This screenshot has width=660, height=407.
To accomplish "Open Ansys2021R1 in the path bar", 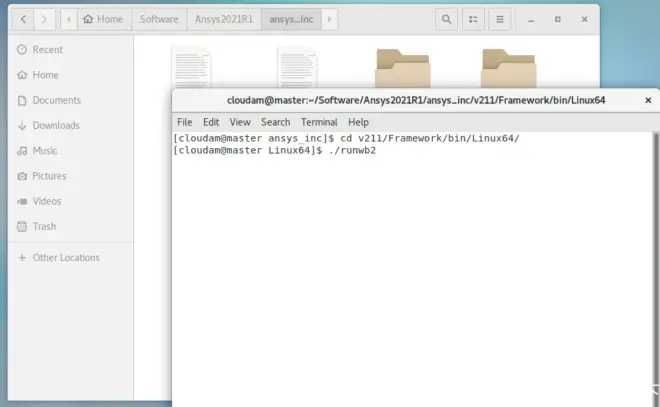I will tap(224, 19).
